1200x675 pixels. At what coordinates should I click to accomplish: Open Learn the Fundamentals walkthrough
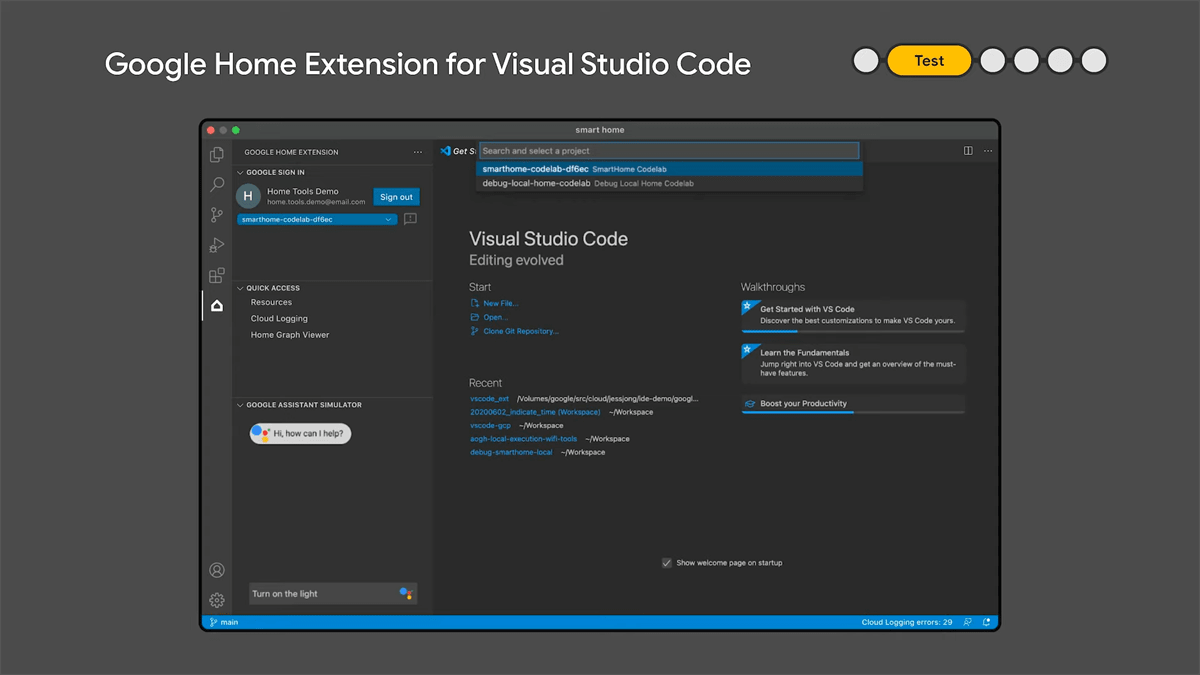pos(853,363)
